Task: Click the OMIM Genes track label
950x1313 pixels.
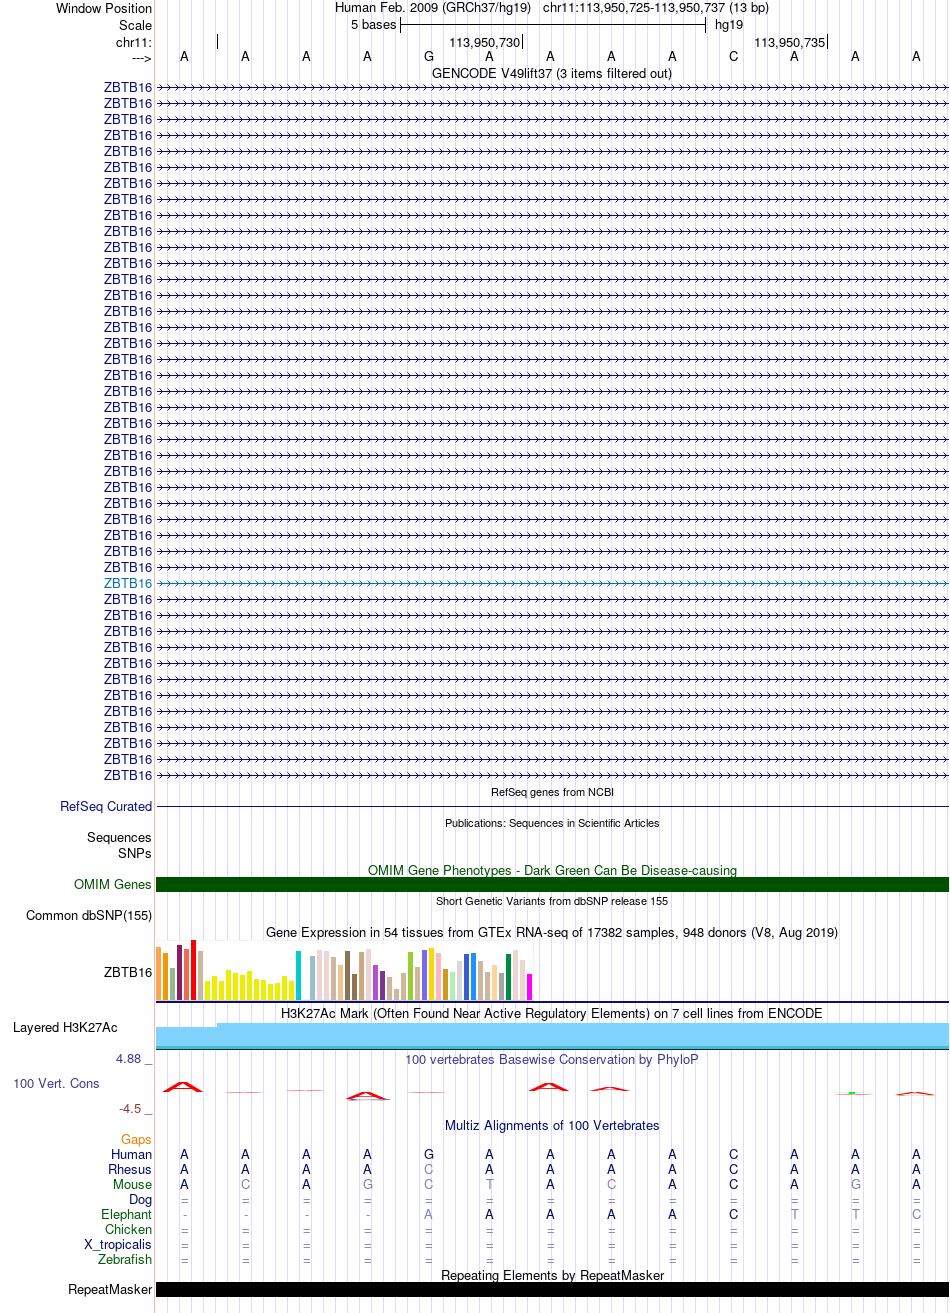Action: (x=113, y=884)
